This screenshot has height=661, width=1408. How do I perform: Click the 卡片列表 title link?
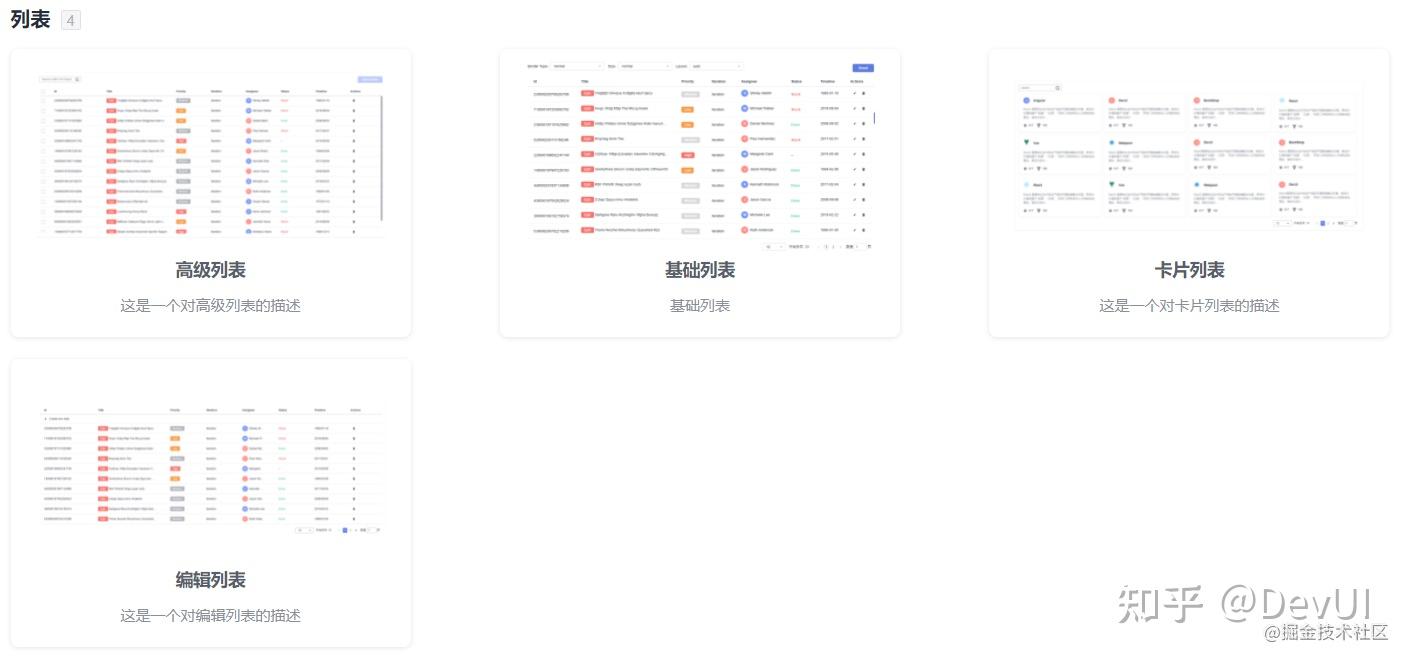click(x=1188, y=269)
